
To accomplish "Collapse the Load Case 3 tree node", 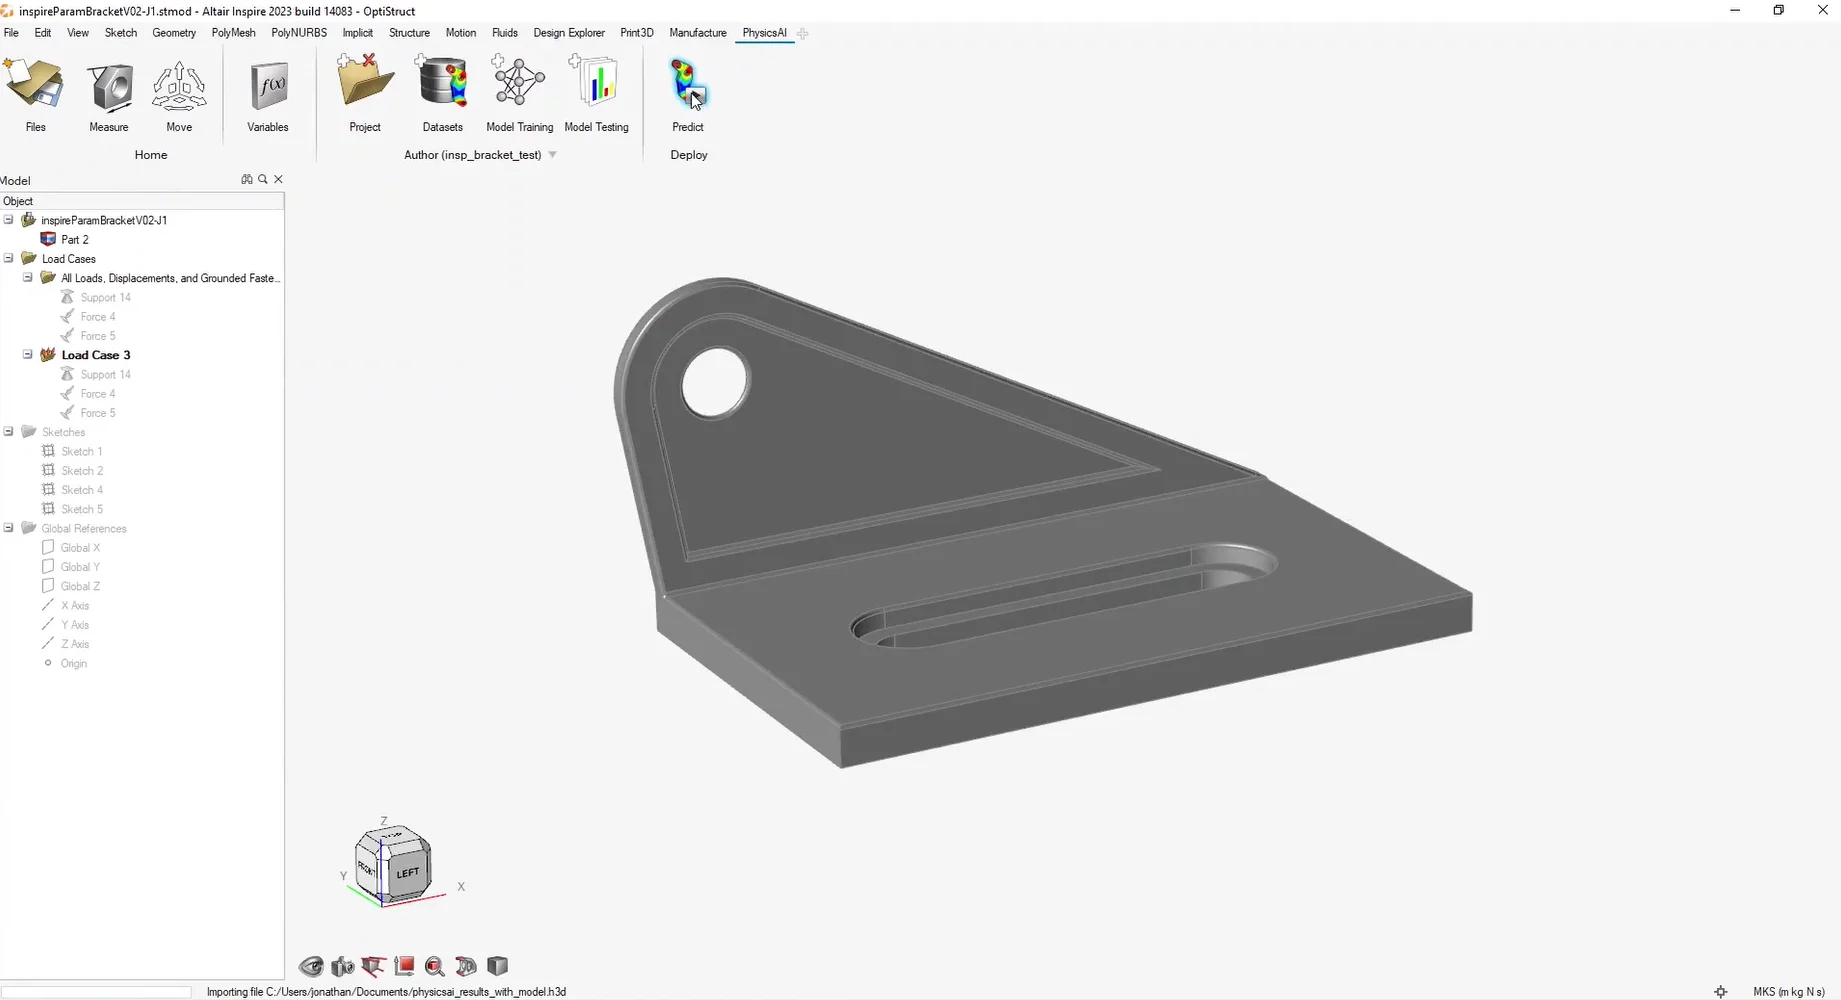I will click(x=28, y=355).
